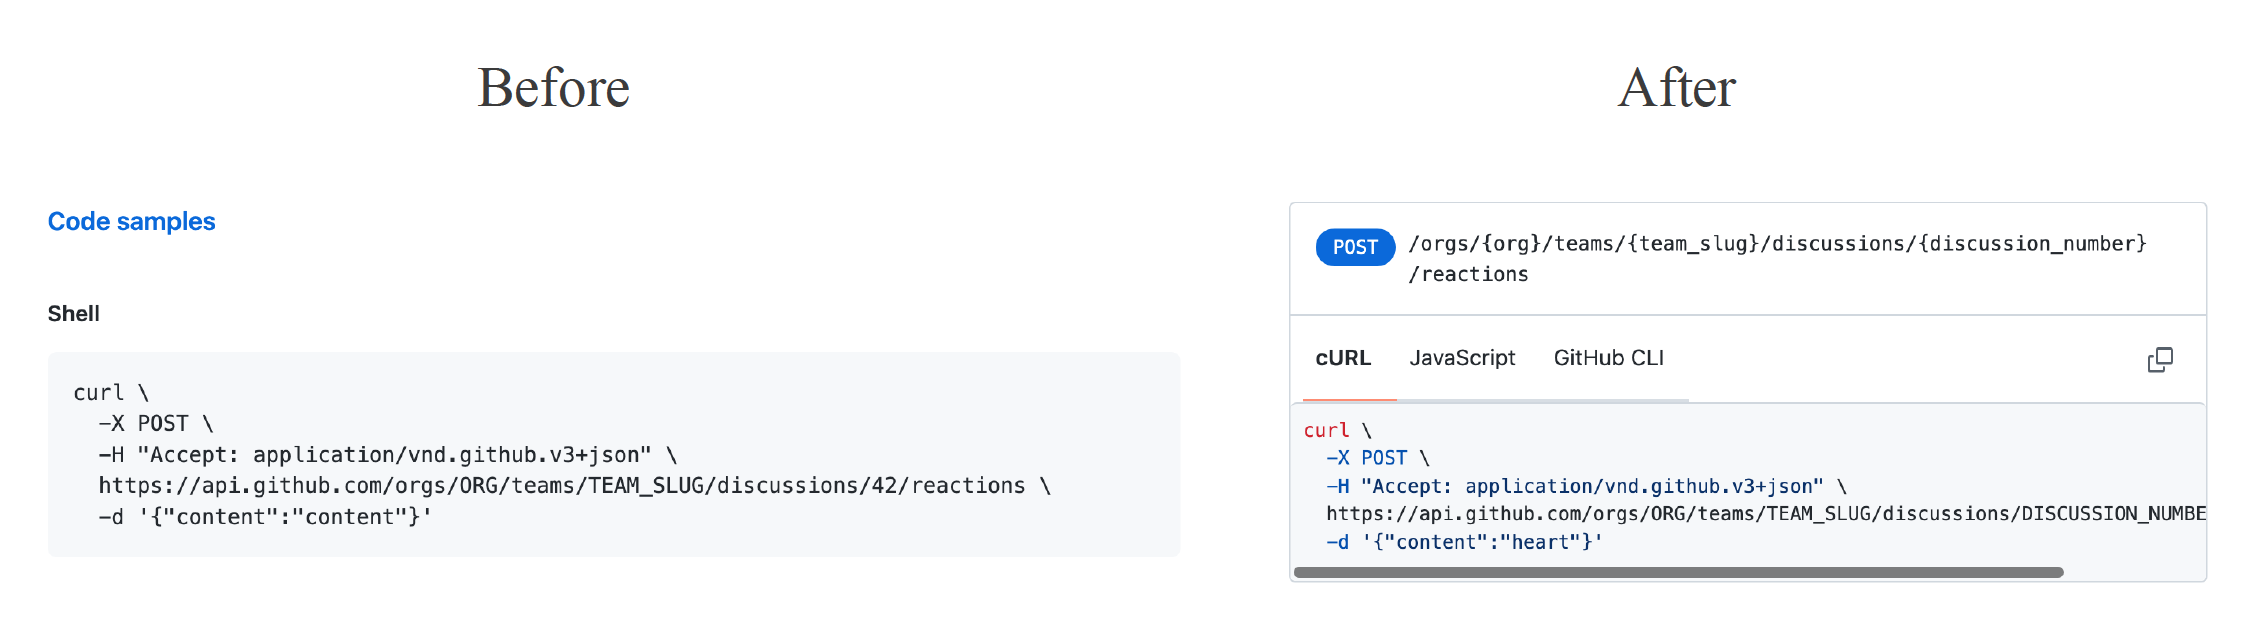Click the copy-to-clipboard icon for the curl snippet
Image resolution: width=2264 pixels, height=644 pixels.
[x=2160, y=358]
